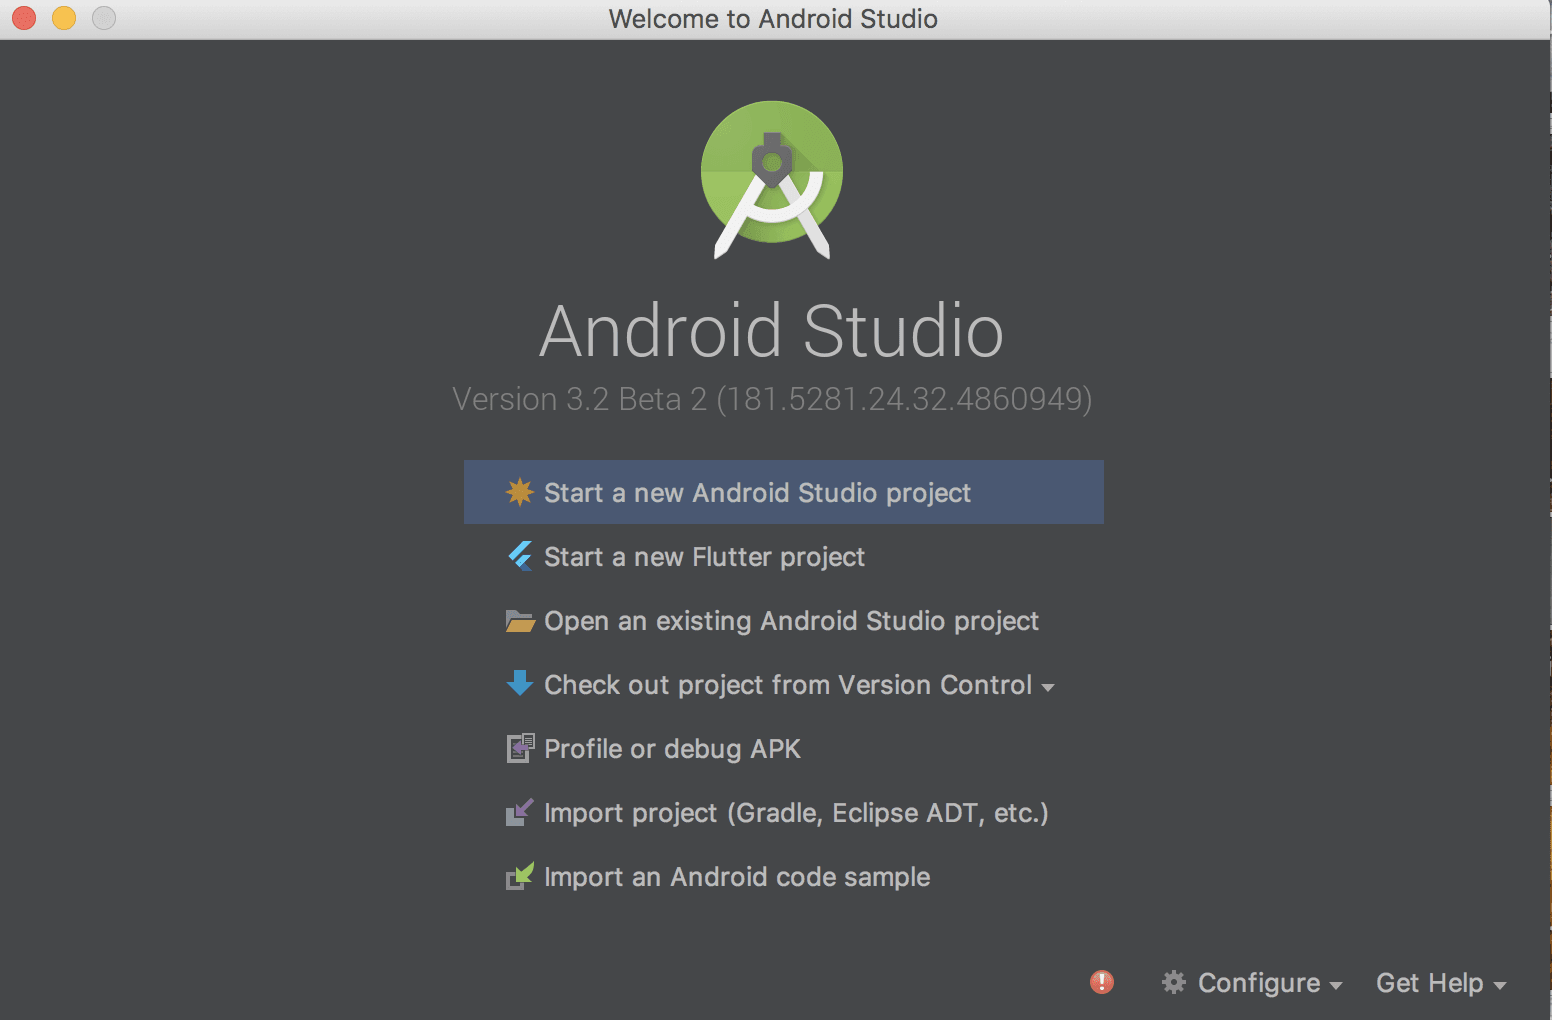The image size is (1552, 1020).
Task: Click the Welcome to Android Studio title
Action: 773,19
